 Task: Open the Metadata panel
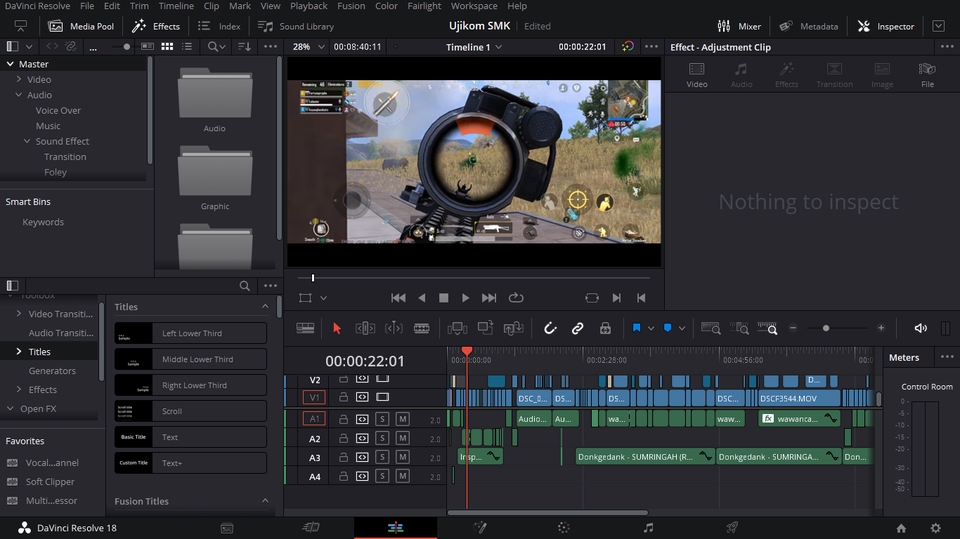click(x=809, y=26)
